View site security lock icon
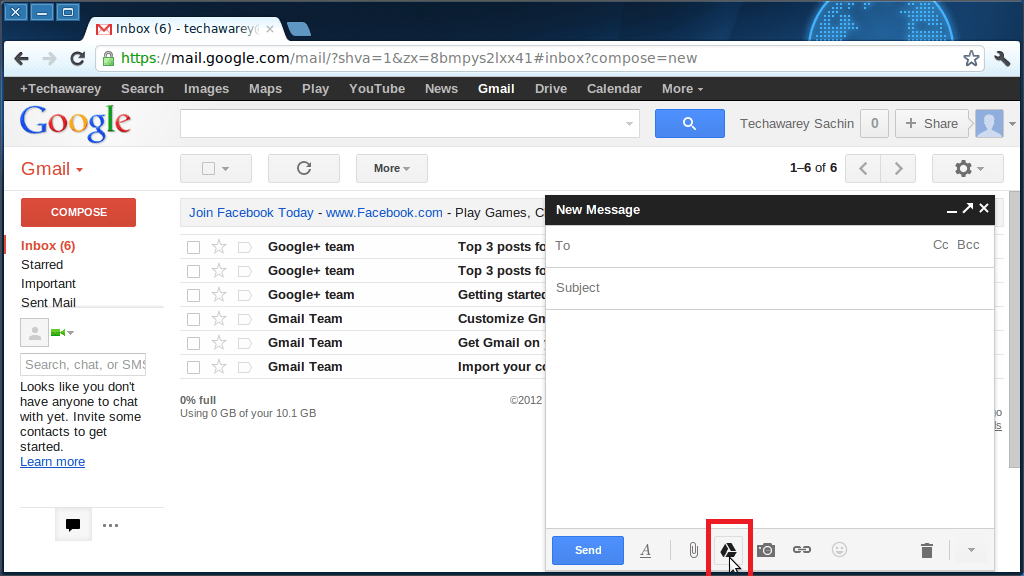The image size is (1024, 576). (x=109, y=59)
